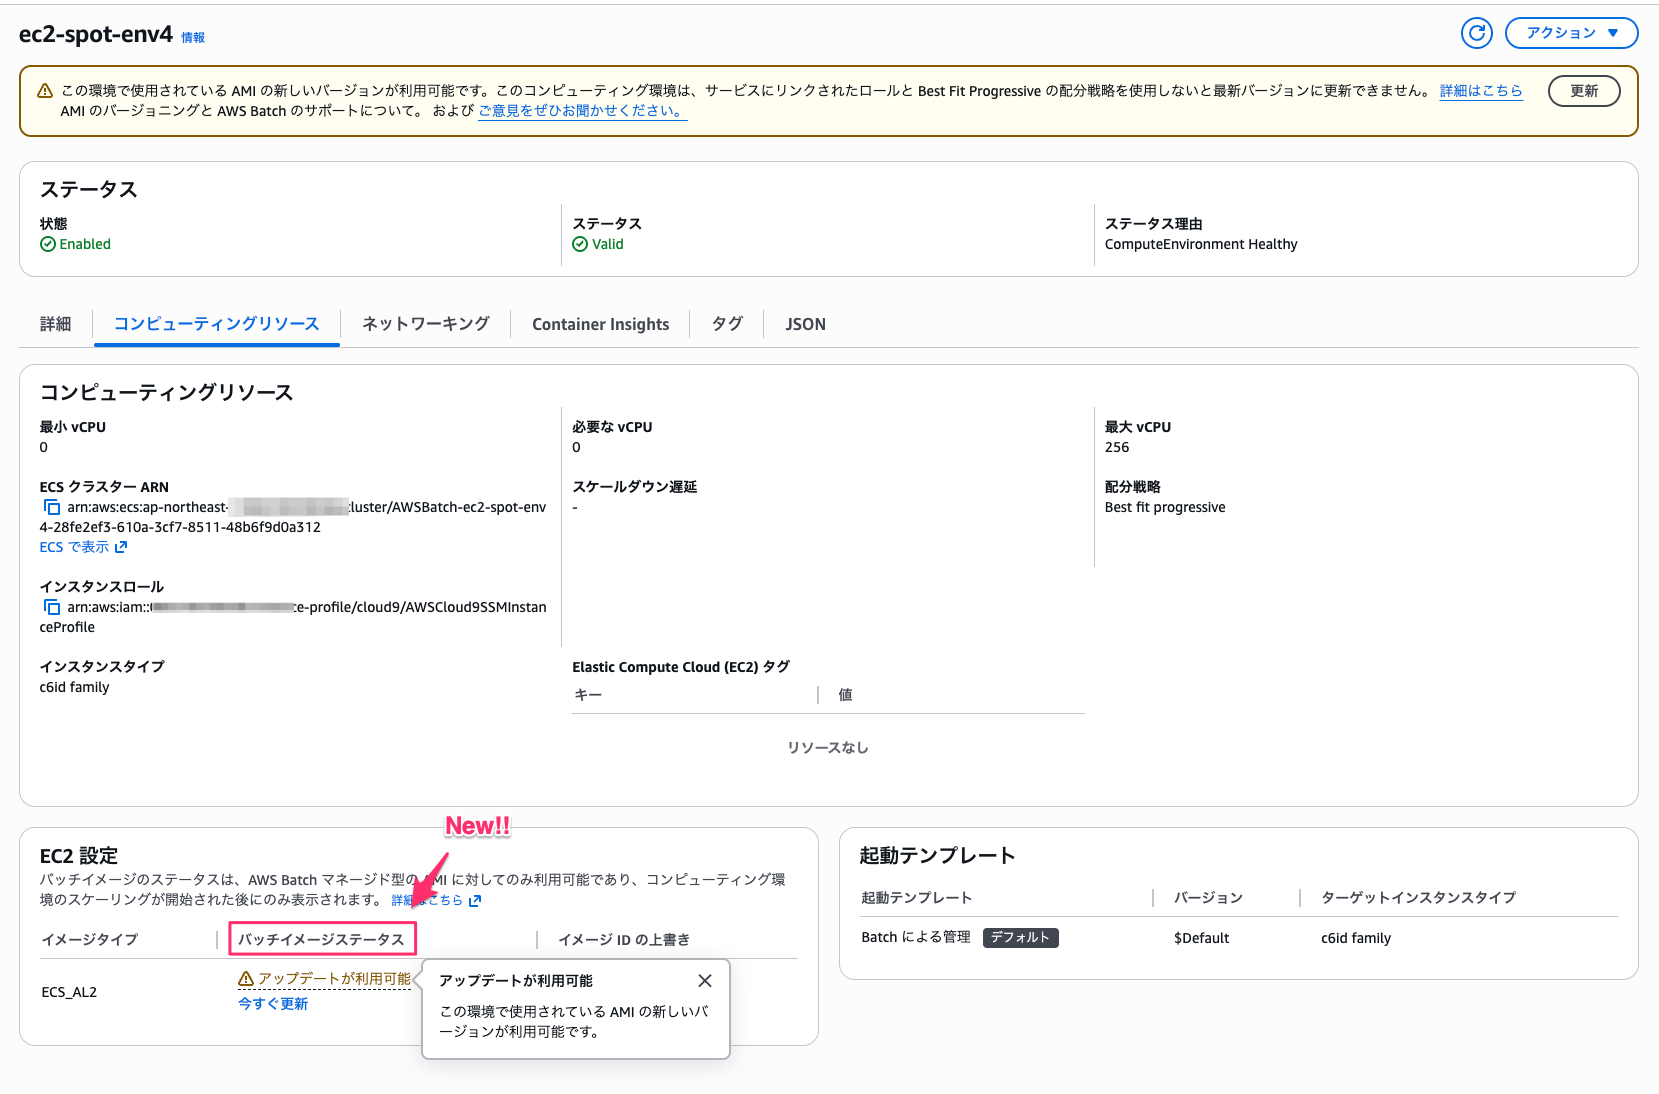Switch to the ネットワーキング tab
Viewport: 1659px width, 1094px height.
[424, 323]
